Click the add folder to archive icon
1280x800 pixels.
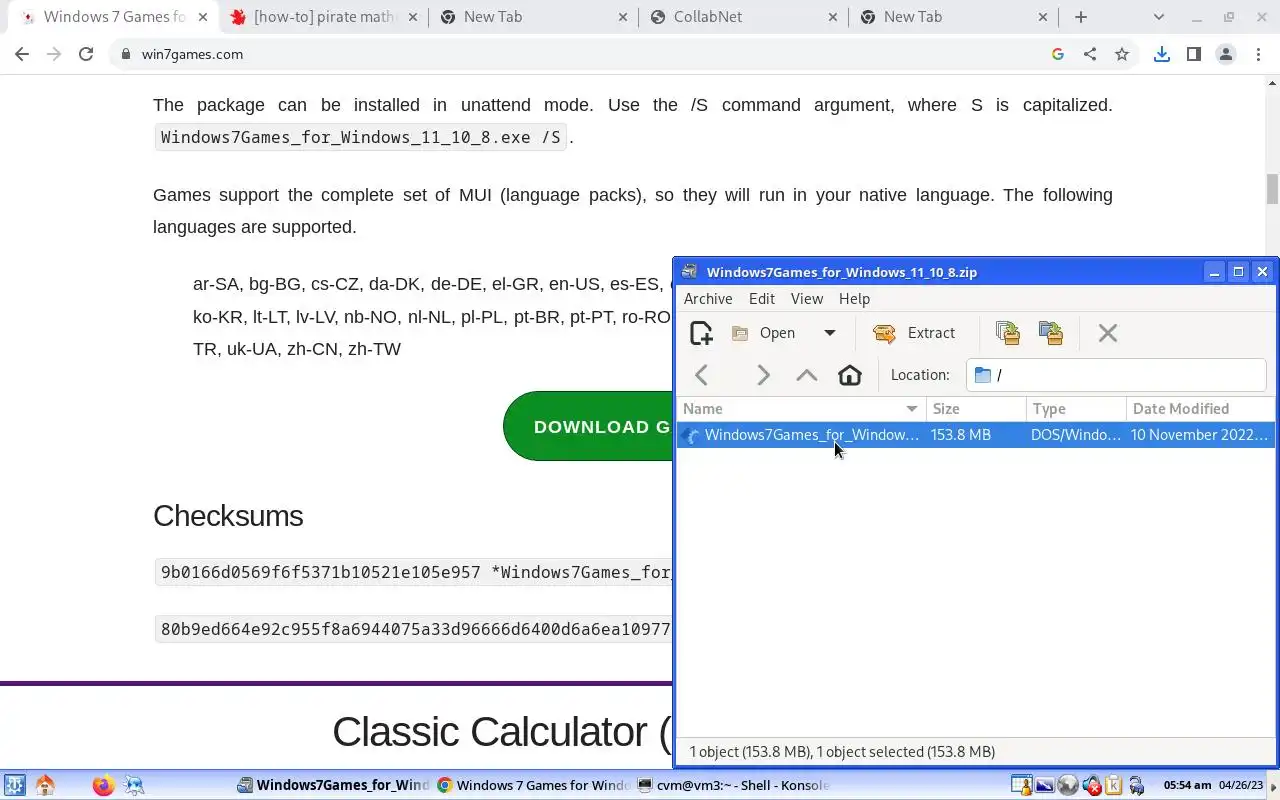[x=1051, y=333]
